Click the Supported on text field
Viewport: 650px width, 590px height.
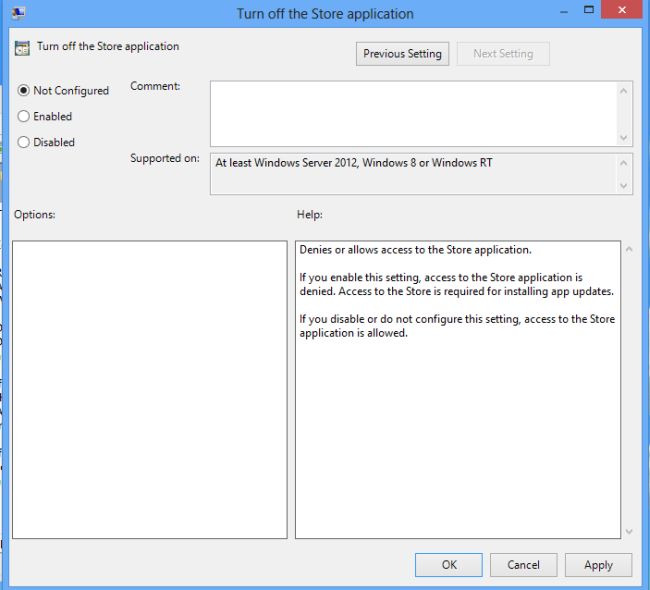point(413,174)
